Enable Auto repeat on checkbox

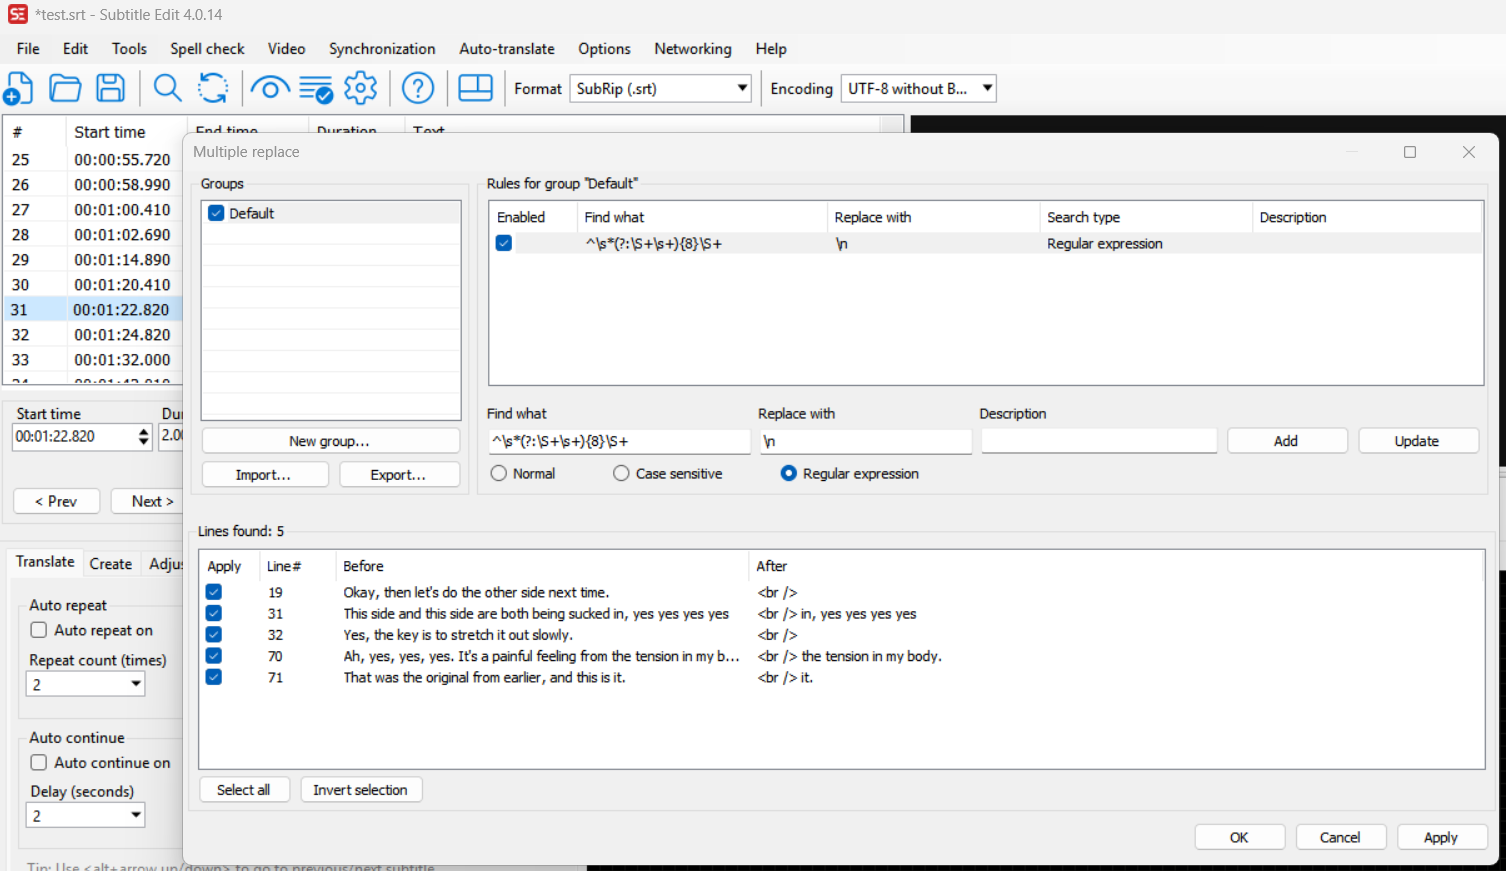click(x=39, y=630)
